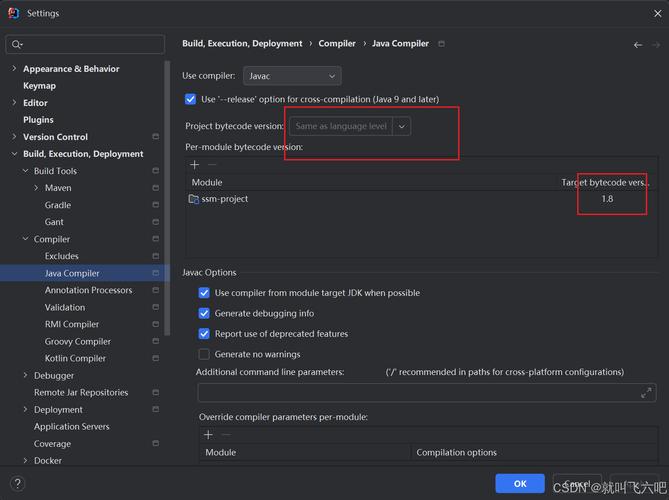The height and width of the screenshot is (500, 669).
Task: Click the settings tree vertical scrollbar
Action: (x=167, y=198)
